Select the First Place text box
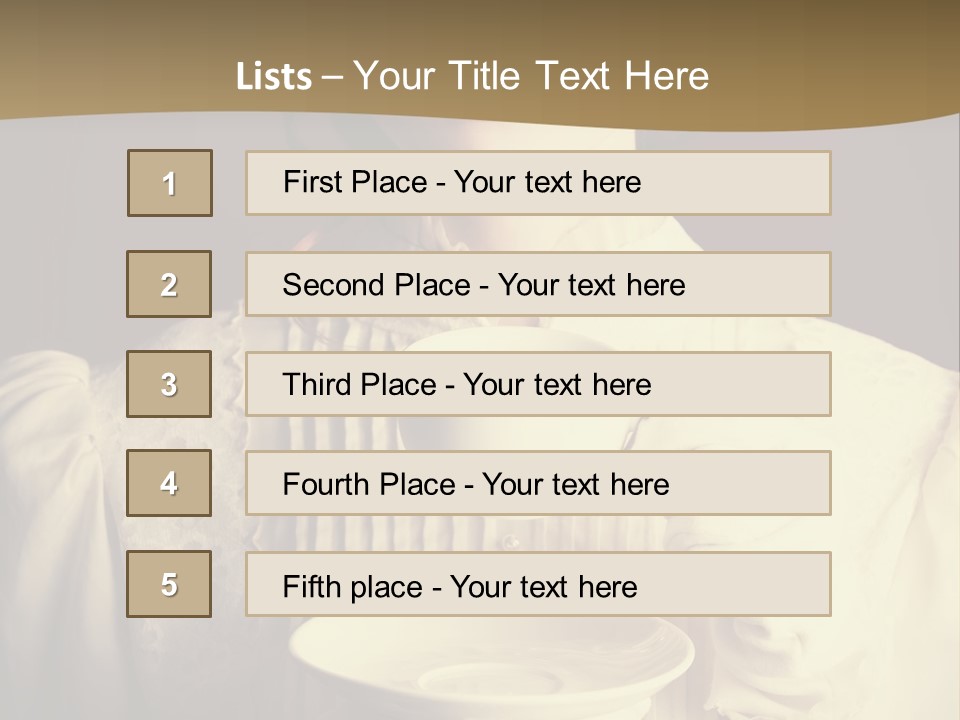The height and width of the screenshot is (720, 960). coord(740,183)
